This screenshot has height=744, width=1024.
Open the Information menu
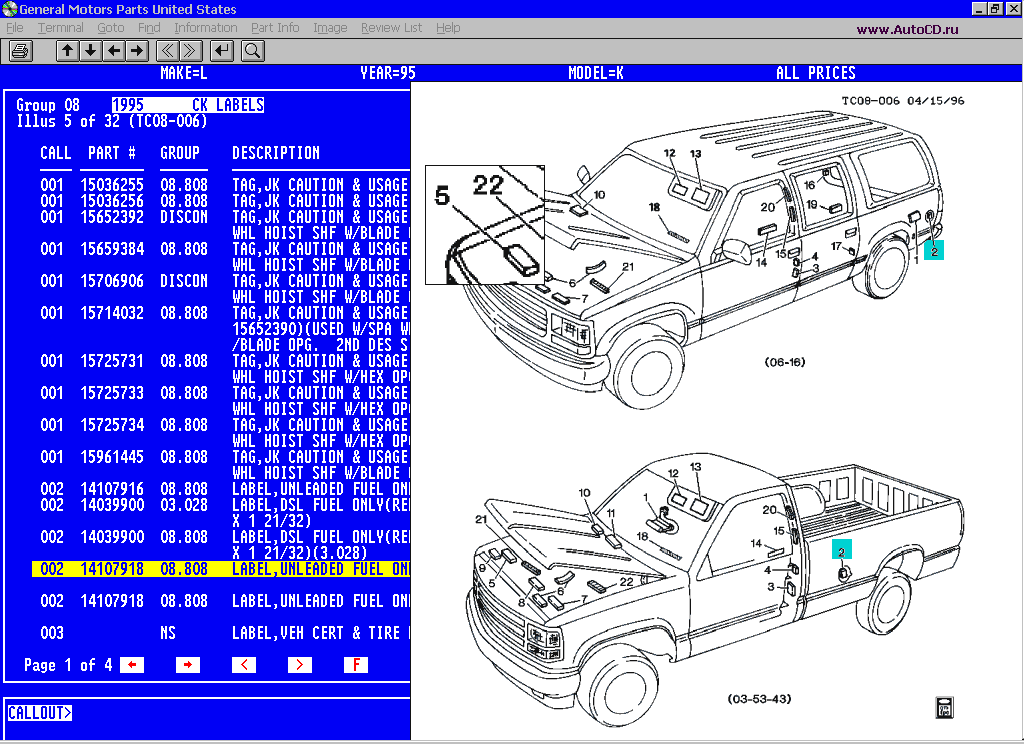[x=206, y=27]
